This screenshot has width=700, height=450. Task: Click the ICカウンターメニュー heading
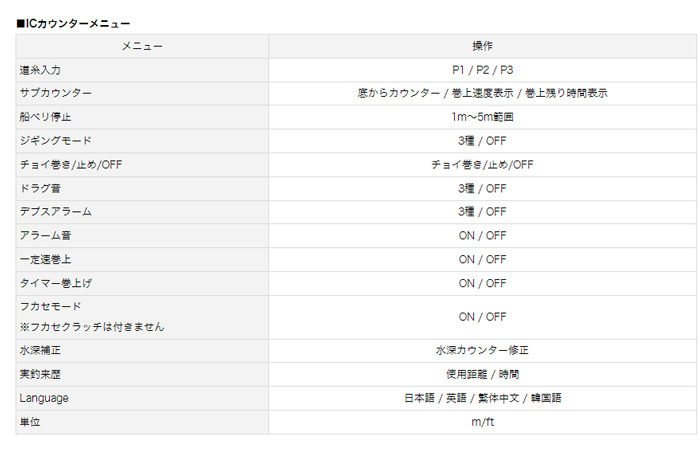point(73,24)
